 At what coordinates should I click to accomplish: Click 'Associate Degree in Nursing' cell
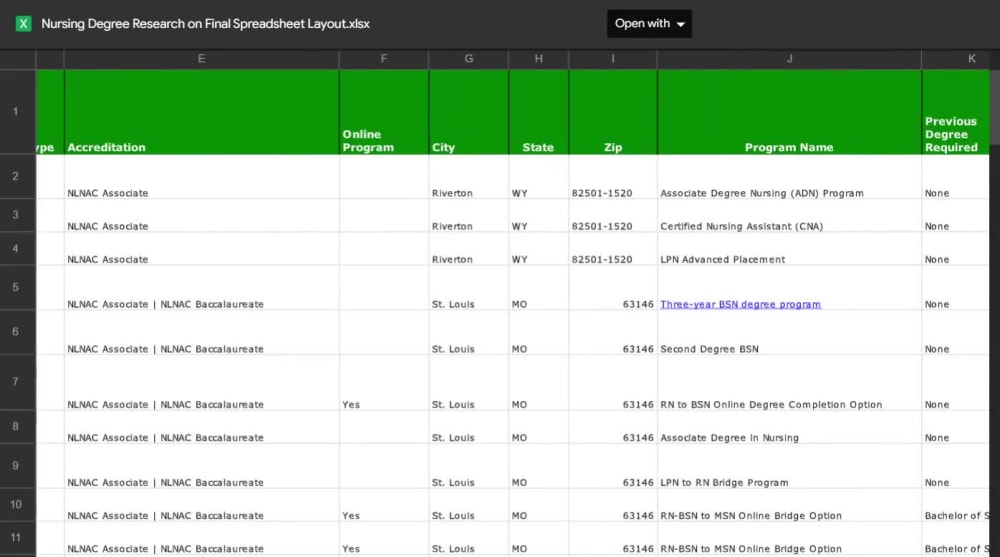tap(790, 427)
